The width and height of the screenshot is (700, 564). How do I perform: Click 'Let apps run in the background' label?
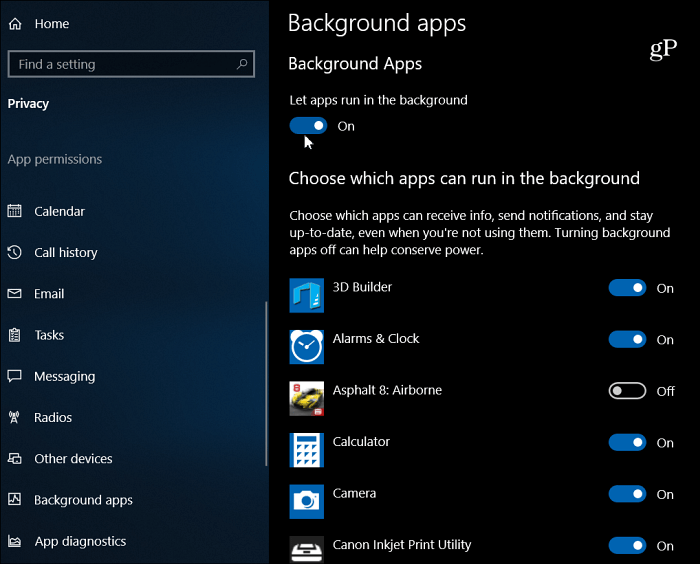click(x=378, y=100)
